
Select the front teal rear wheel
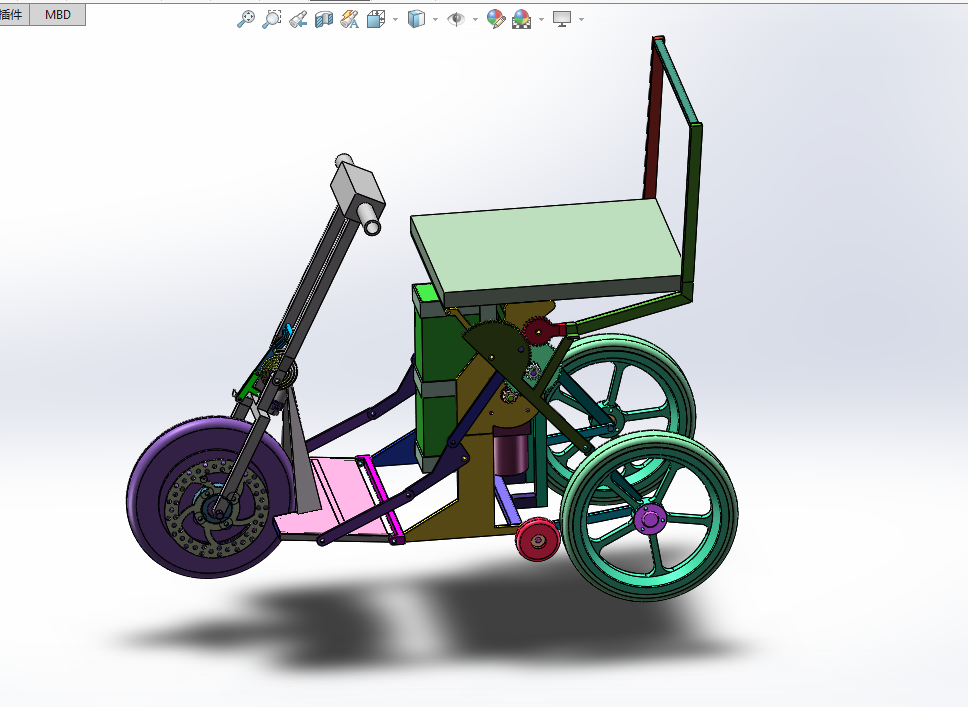tap(649, 516)
